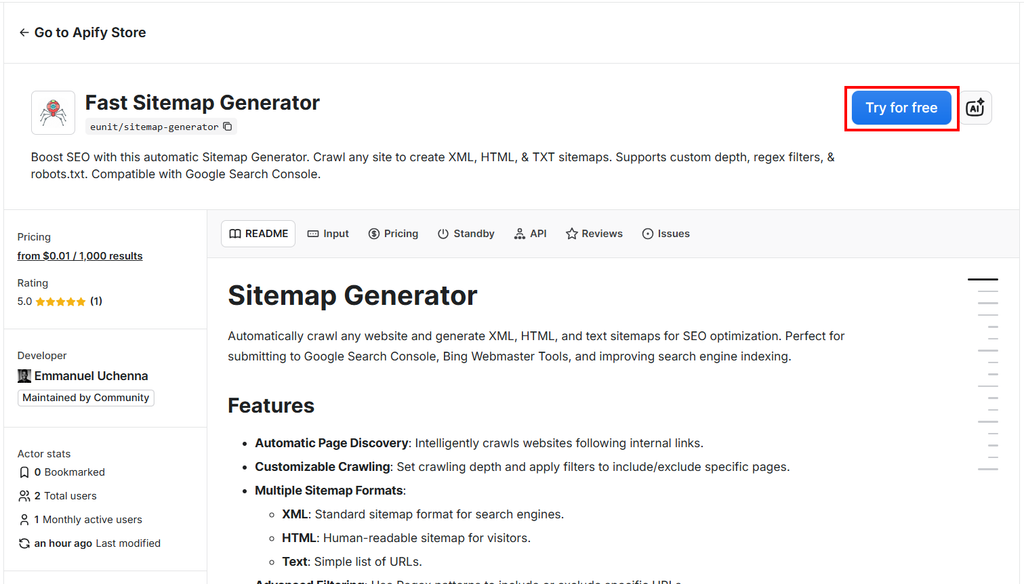Click the keyboard icon on Input tab
This screenshot has width=1024, height=584.
pyautogui.click(x=313, y=234)
